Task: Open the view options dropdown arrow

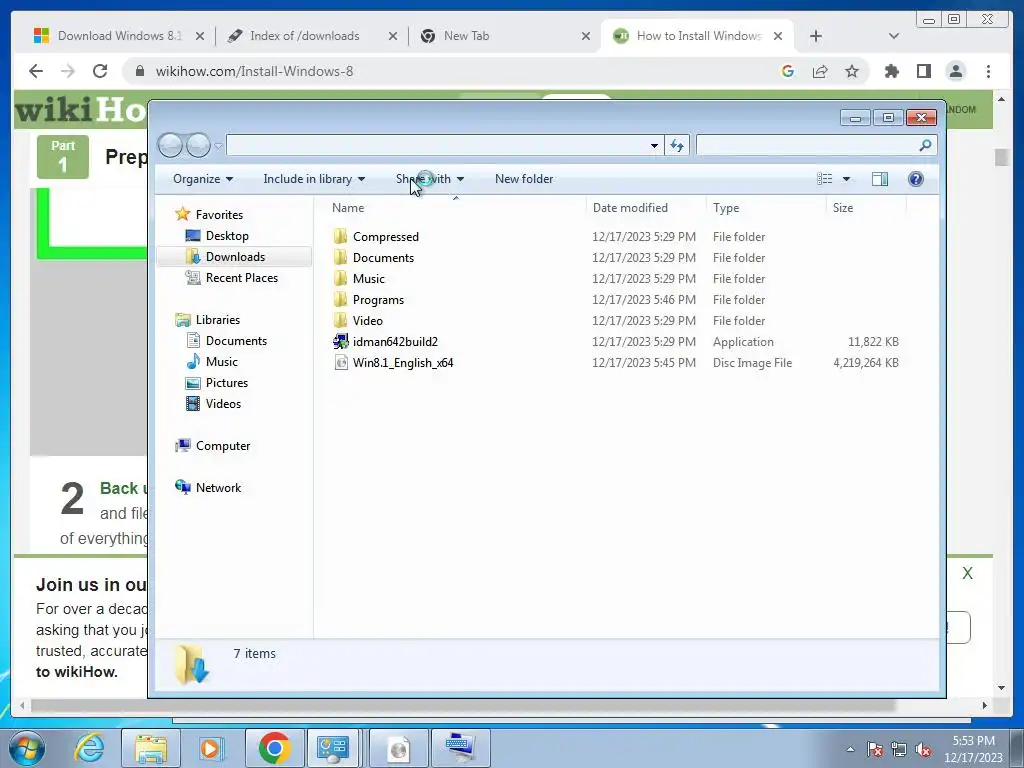Action: (846, 179)
